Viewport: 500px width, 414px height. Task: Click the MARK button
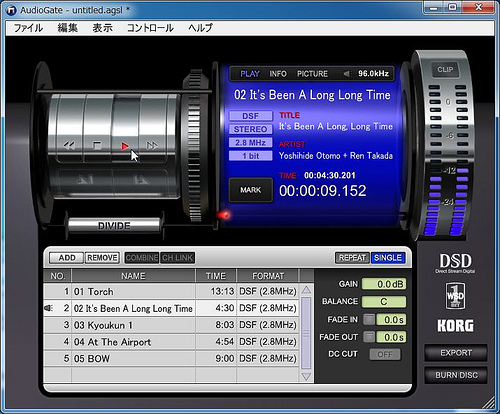[251, 190]
